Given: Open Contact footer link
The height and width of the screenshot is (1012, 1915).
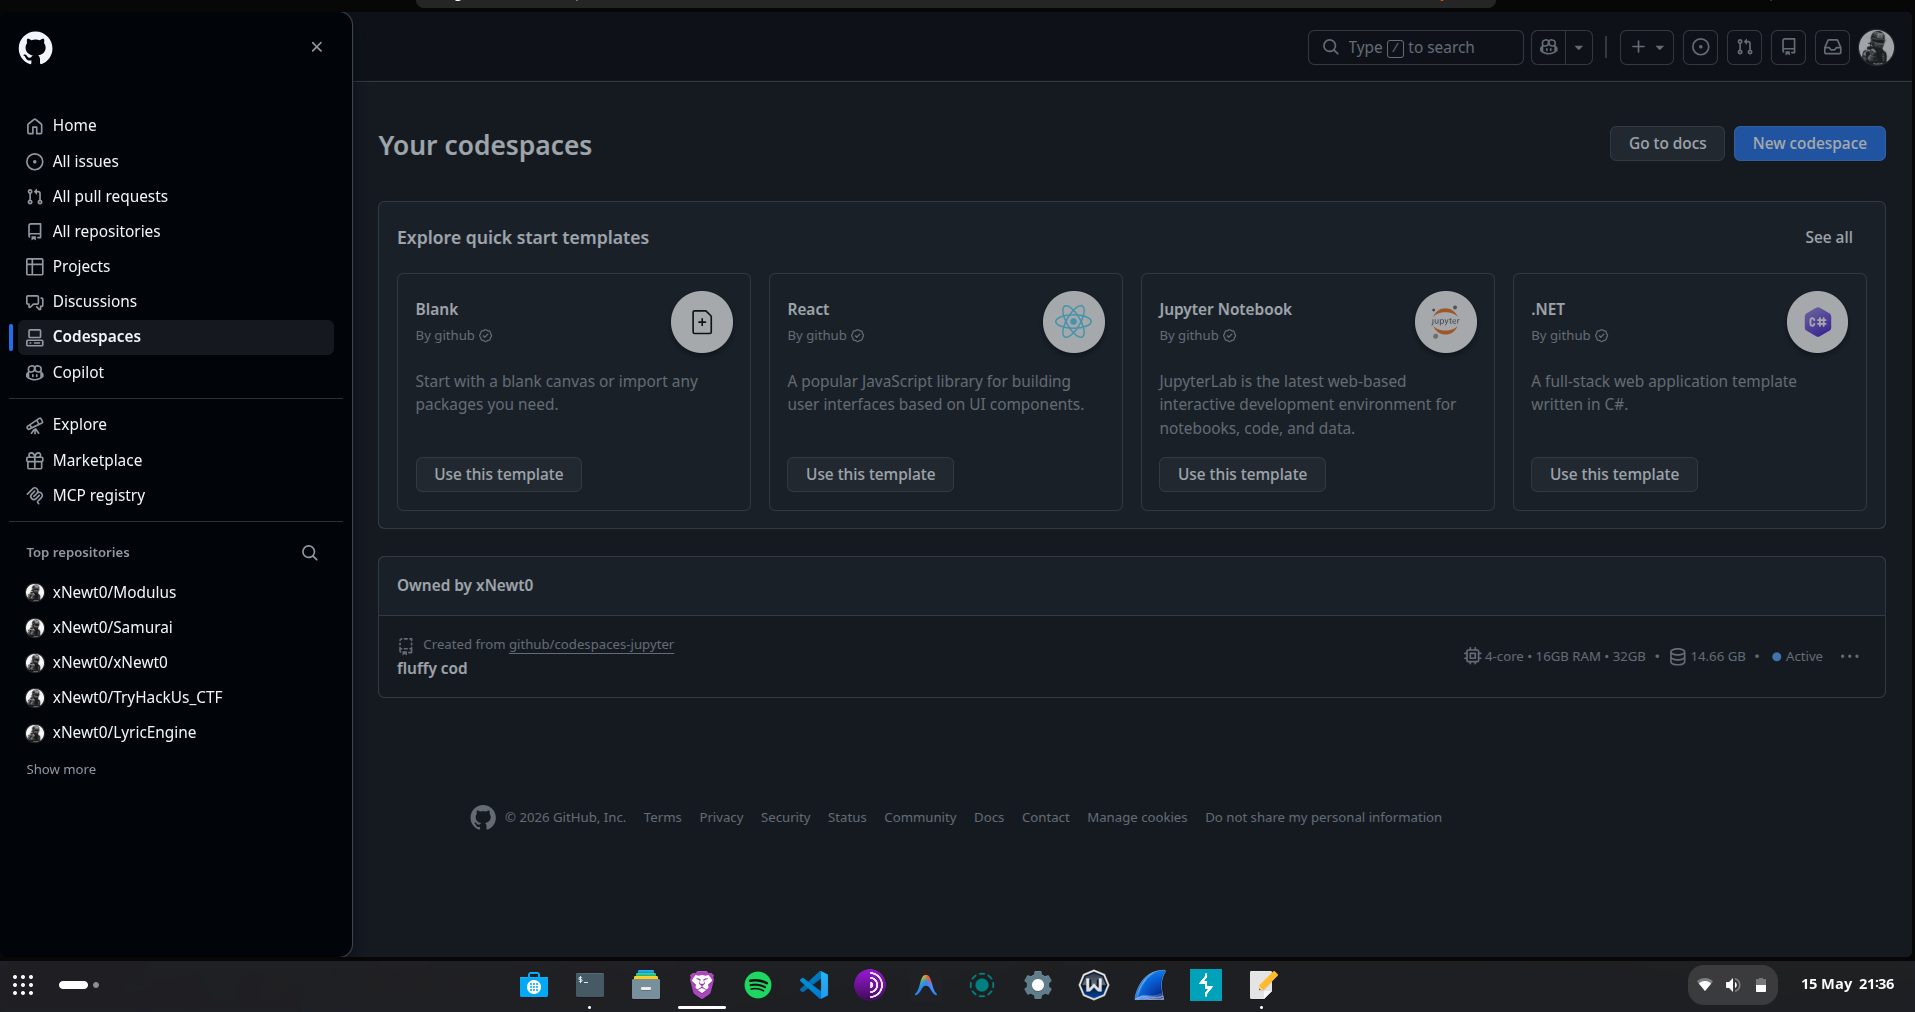Looking at the screenshot, I should [x=1045, y=818].
